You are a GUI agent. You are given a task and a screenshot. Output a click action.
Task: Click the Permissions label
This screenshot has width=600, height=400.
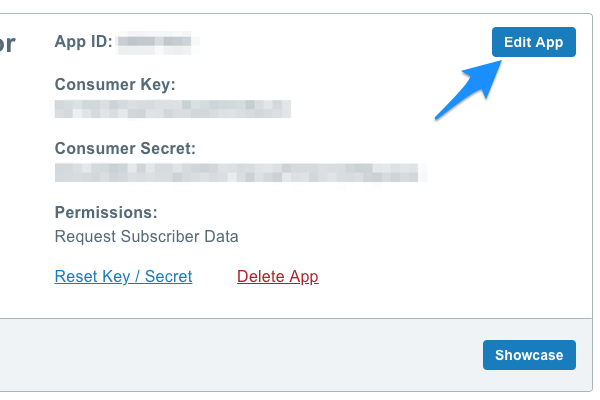coord(106,213)
